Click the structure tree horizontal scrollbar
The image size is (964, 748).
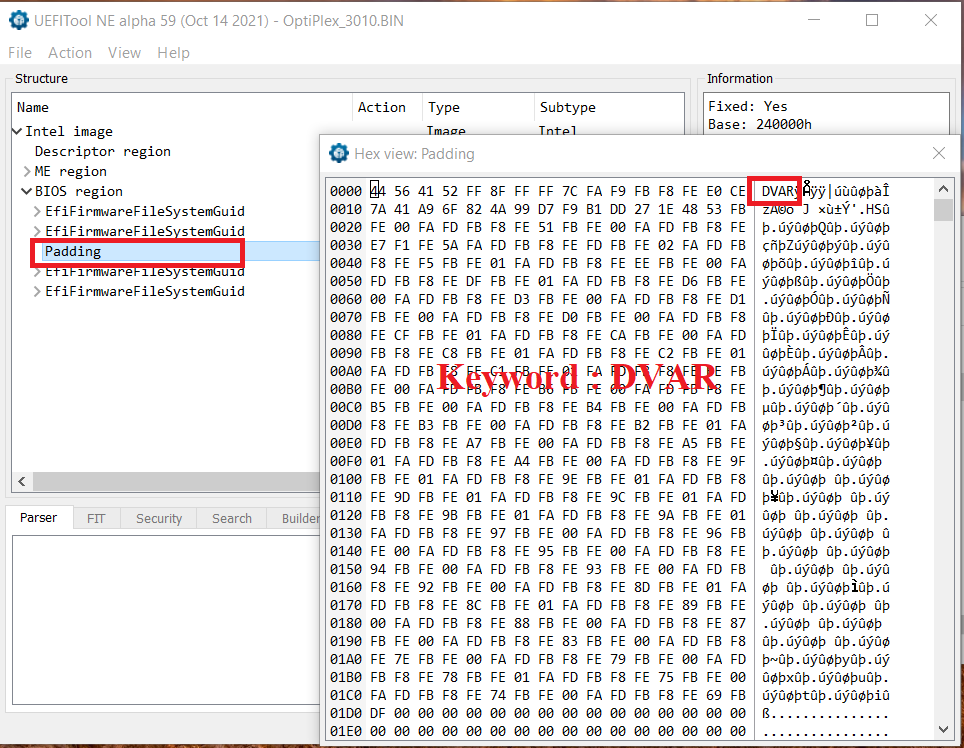point(177,481)
